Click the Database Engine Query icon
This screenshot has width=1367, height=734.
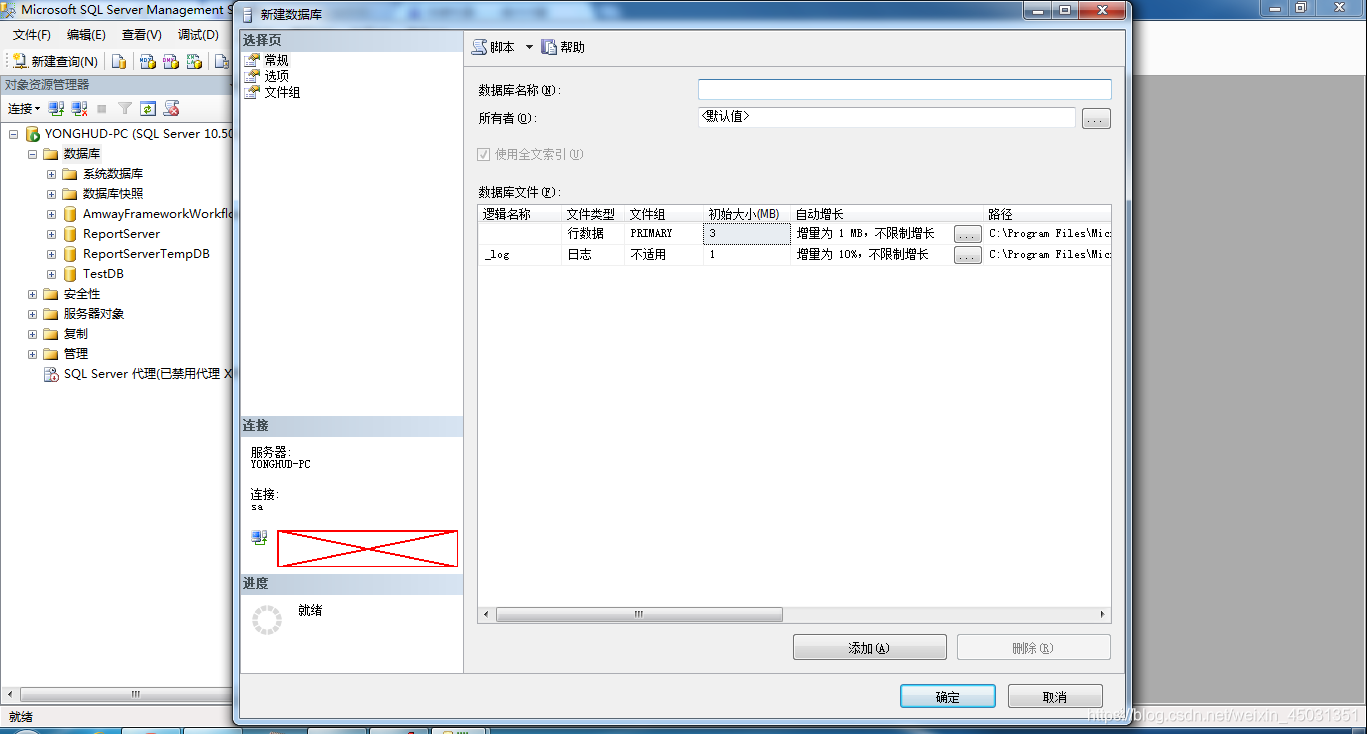point(119,61)
